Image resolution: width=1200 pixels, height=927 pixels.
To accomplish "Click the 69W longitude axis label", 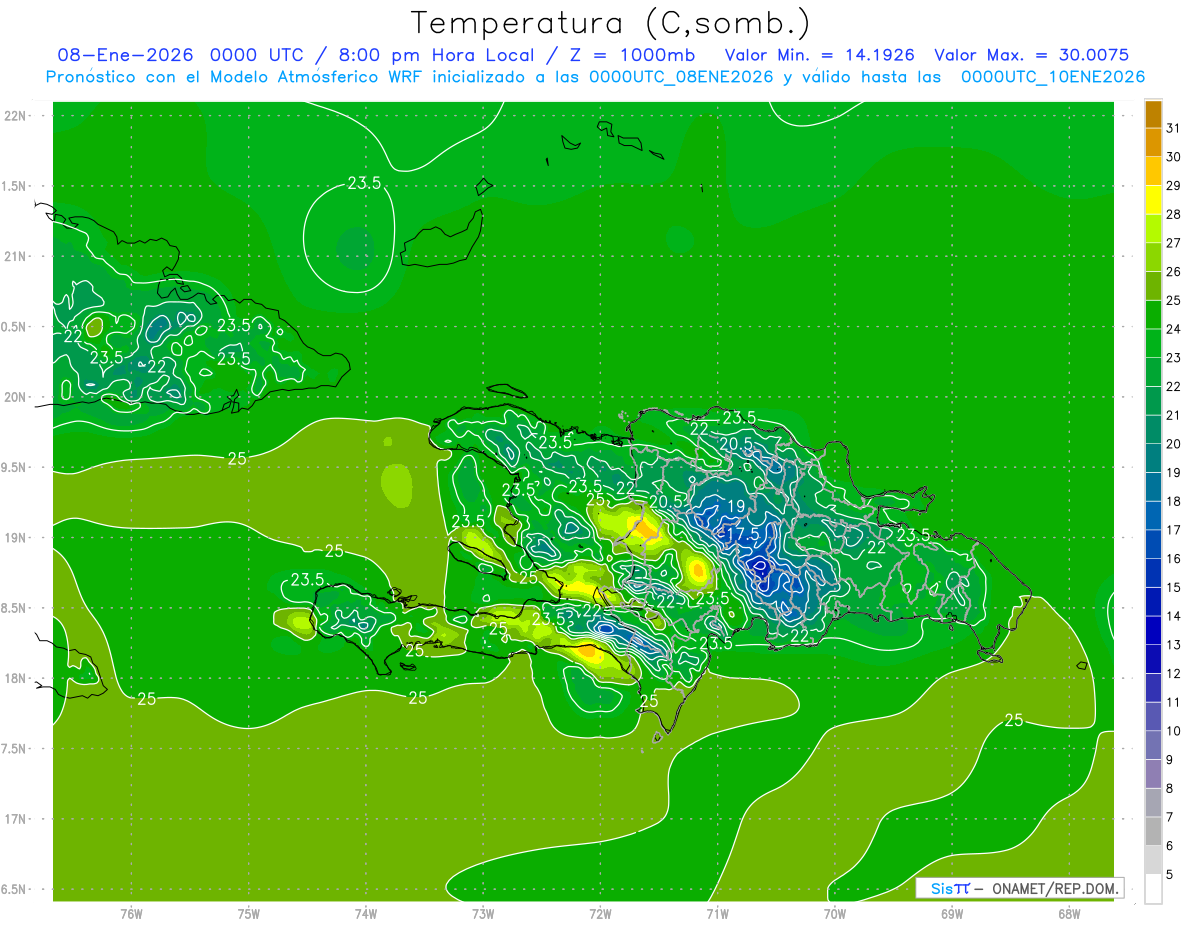I will click(951, 914).
